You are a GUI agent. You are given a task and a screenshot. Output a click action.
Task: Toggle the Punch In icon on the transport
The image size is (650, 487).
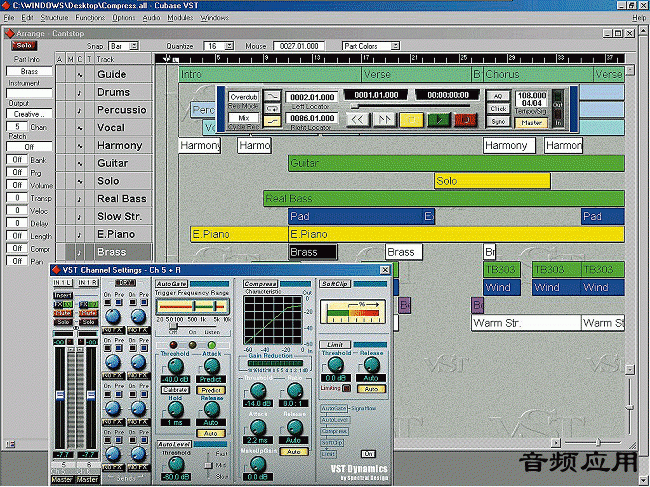(x=272, y=96)
